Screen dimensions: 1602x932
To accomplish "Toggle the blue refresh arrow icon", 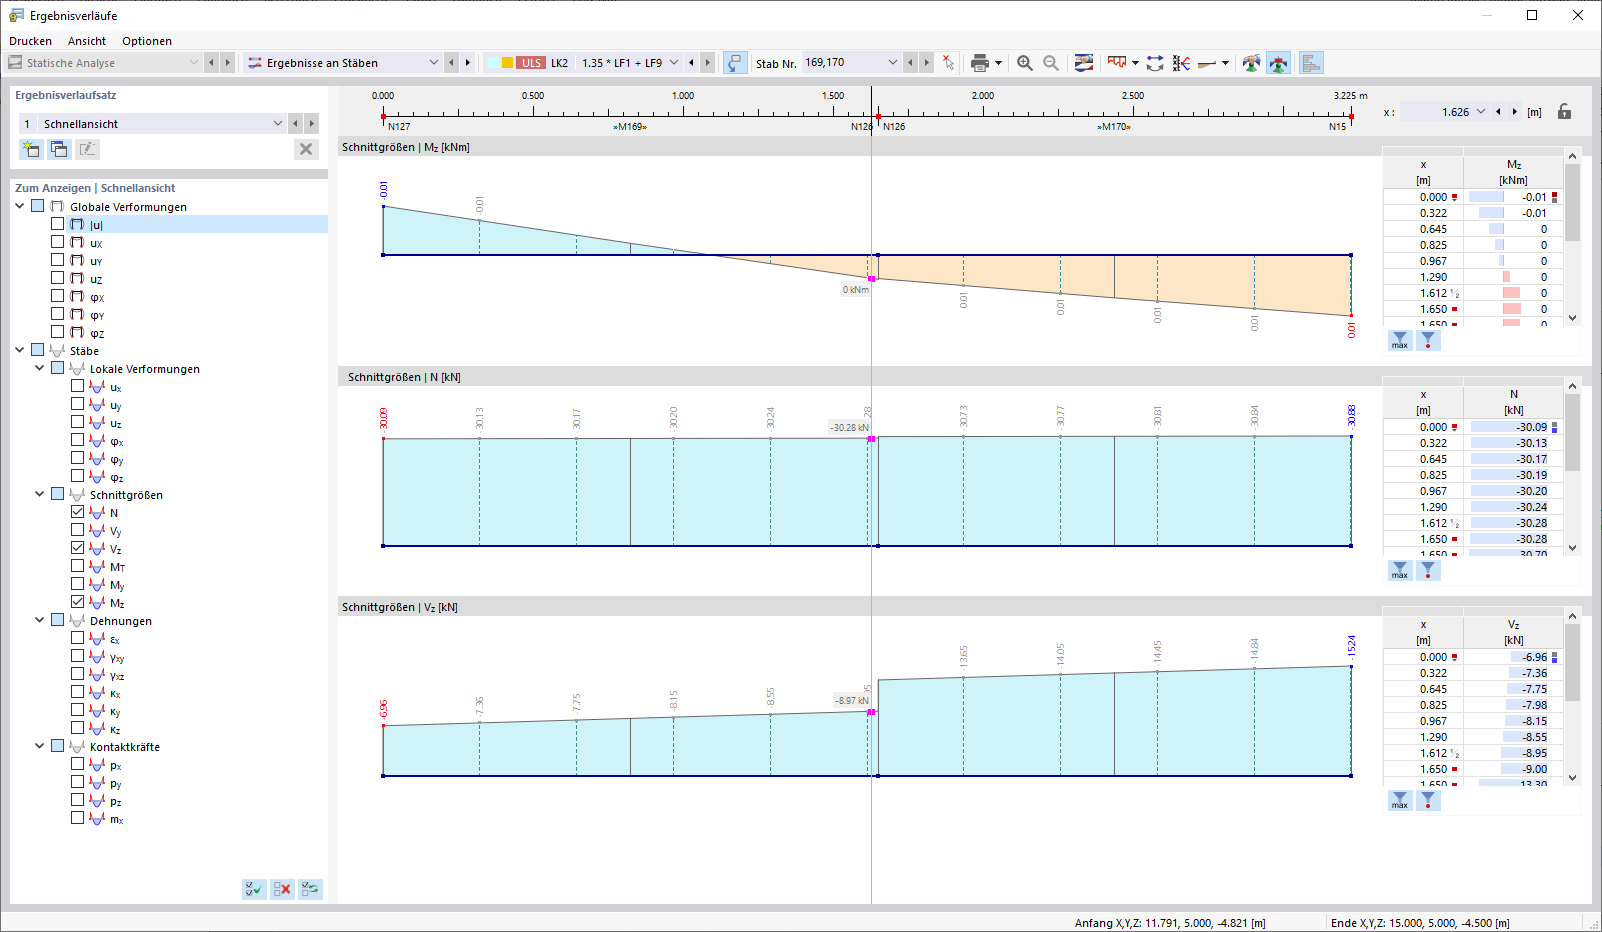I will click(735, 63).
